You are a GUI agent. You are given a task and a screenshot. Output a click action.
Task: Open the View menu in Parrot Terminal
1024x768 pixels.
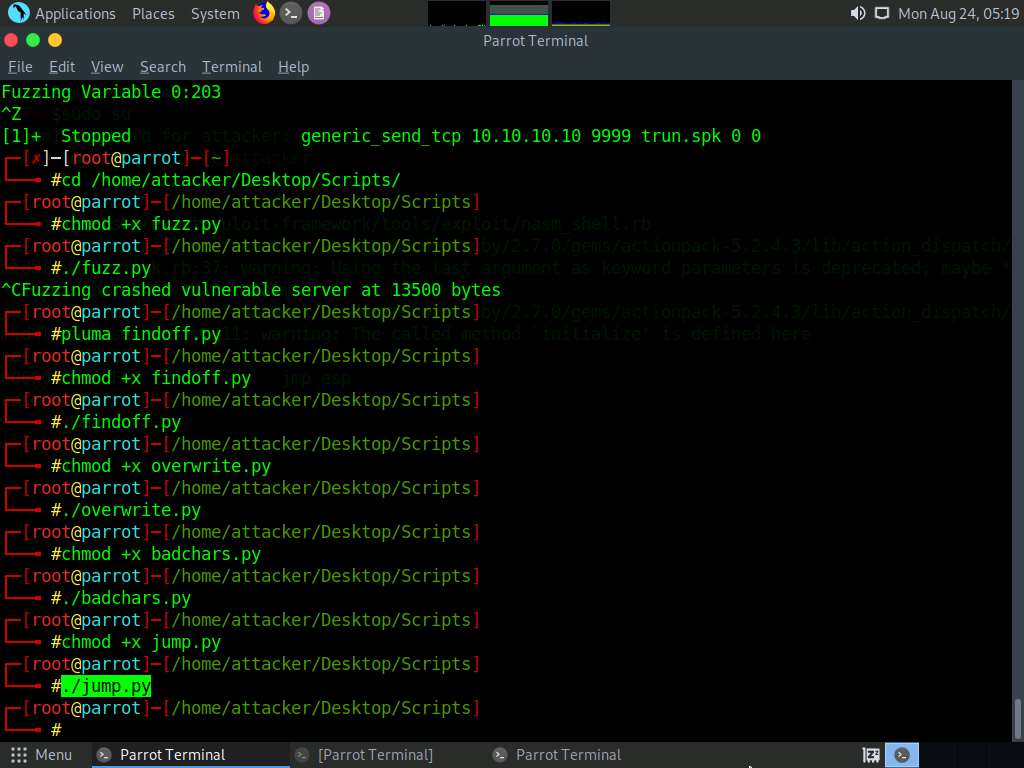(107, 67)
